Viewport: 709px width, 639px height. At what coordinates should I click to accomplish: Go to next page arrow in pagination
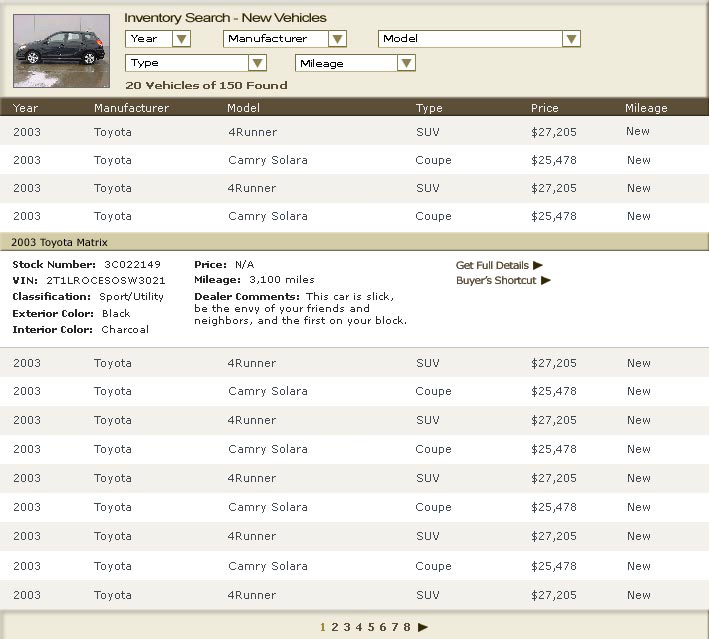pos(423,627)
